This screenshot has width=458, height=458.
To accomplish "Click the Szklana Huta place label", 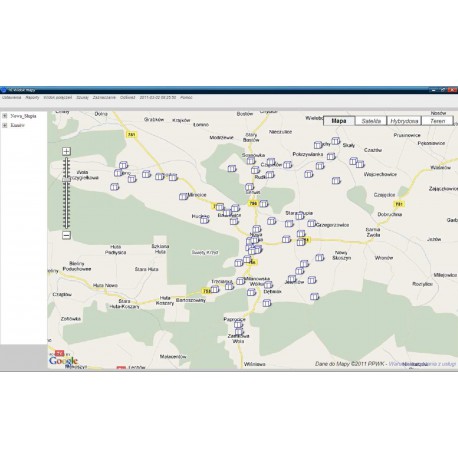I will tap(160, 249).
